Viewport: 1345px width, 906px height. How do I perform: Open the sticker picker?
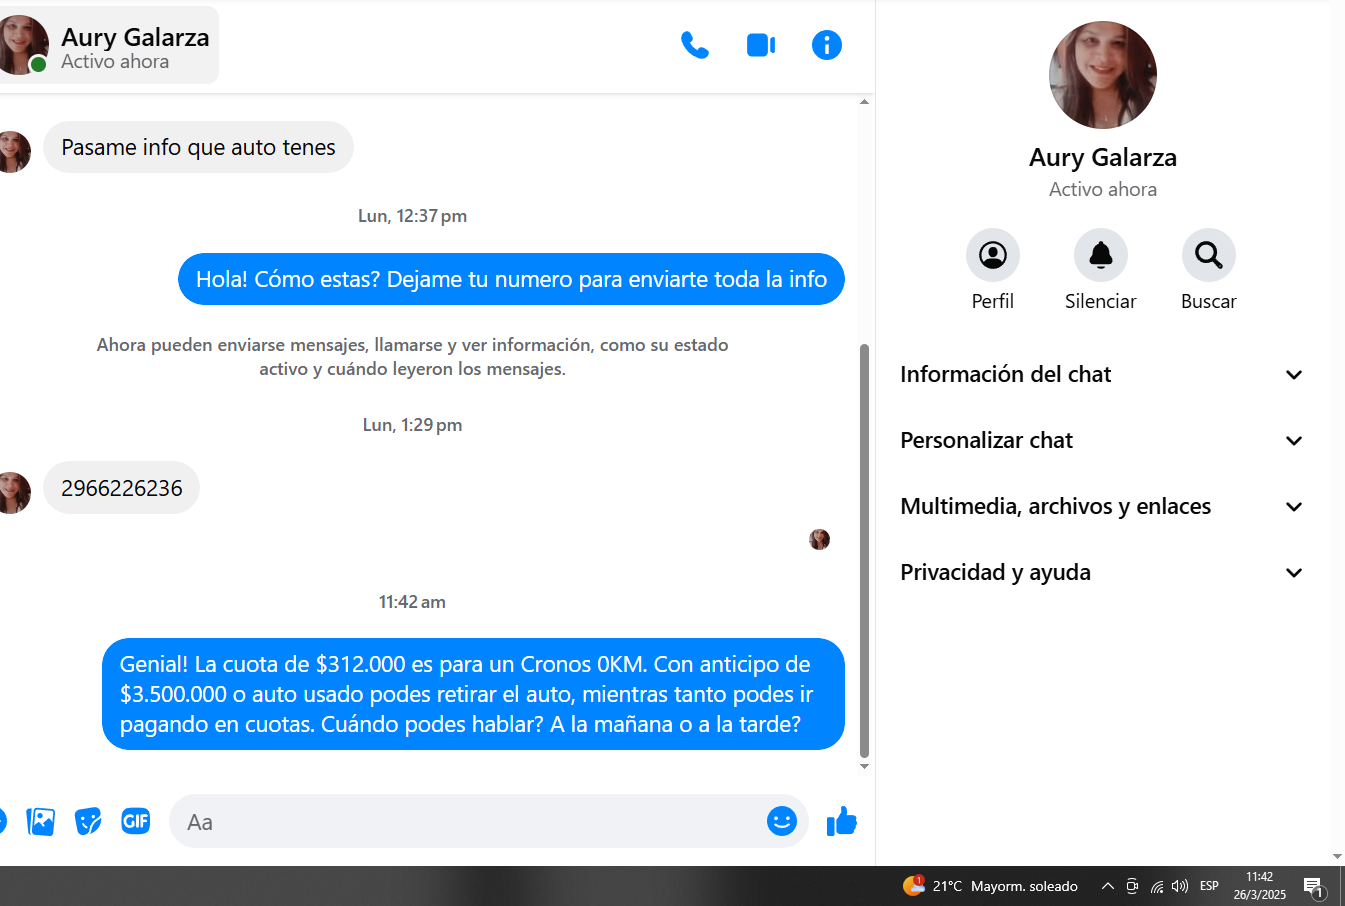click(x=88, y=821)
